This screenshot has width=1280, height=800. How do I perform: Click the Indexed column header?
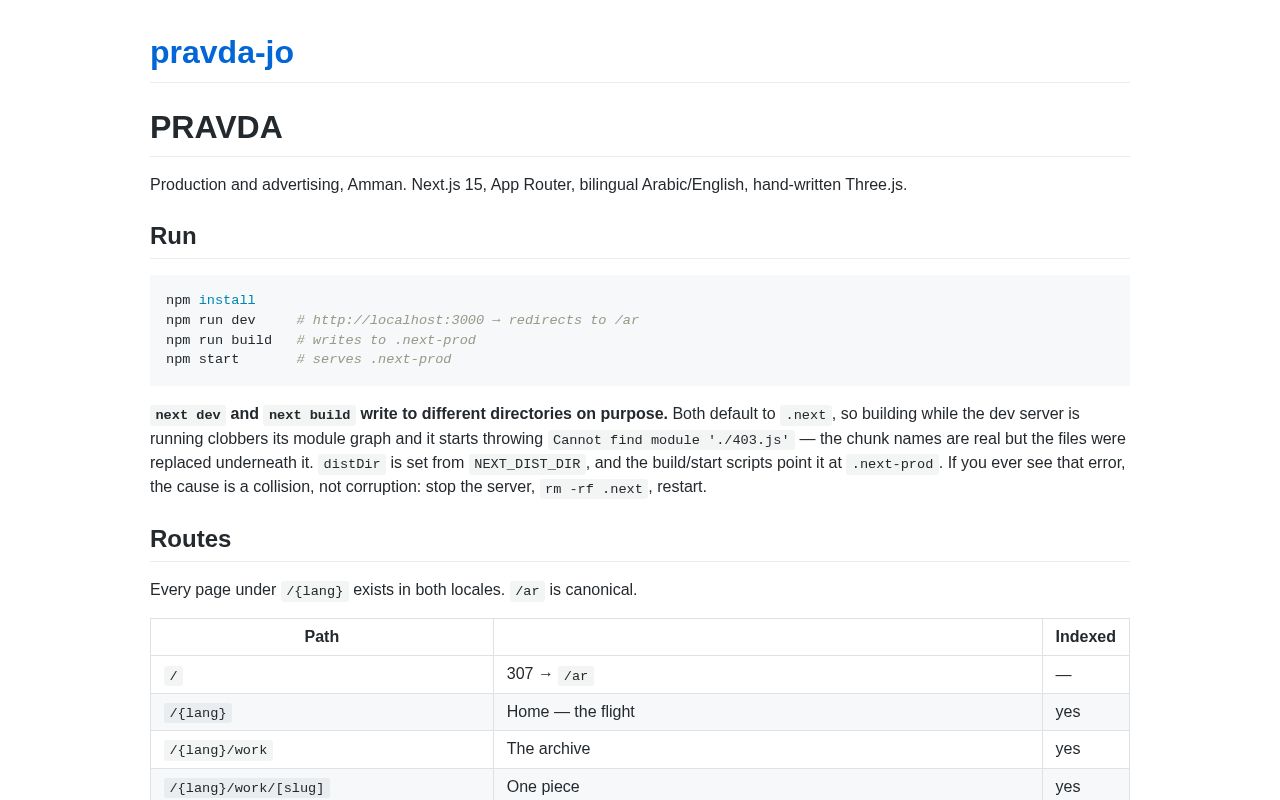pyautogui.click(x=1086, y=637)
